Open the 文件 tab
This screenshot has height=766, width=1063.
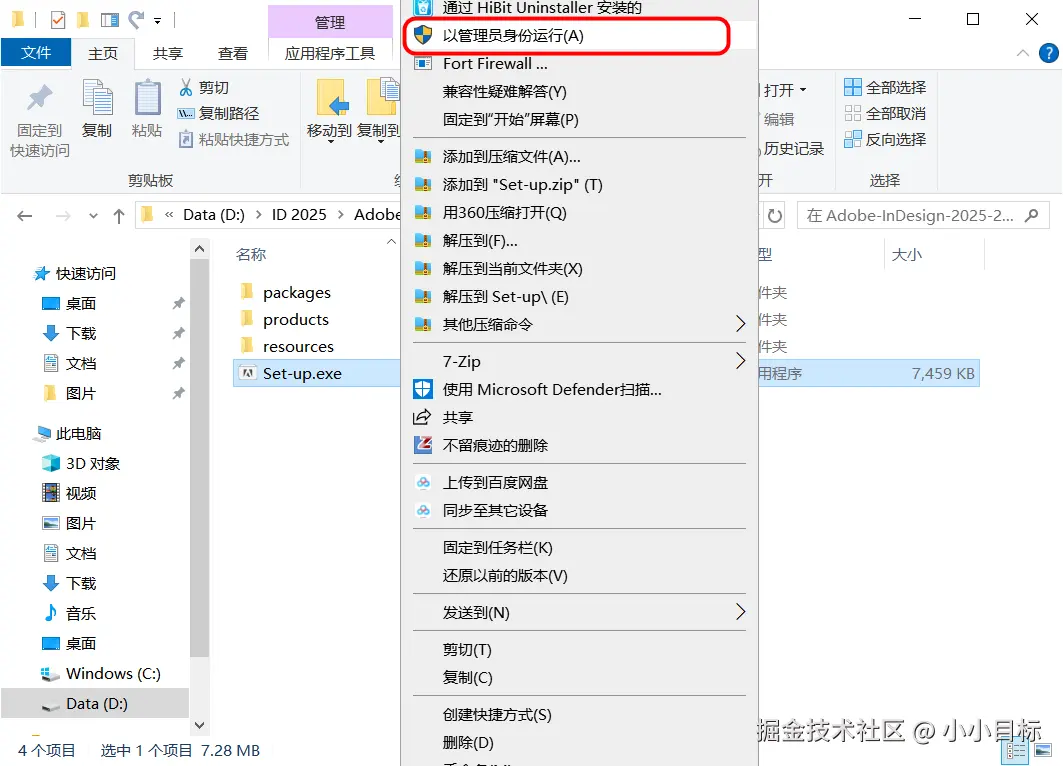coord(36,53)
